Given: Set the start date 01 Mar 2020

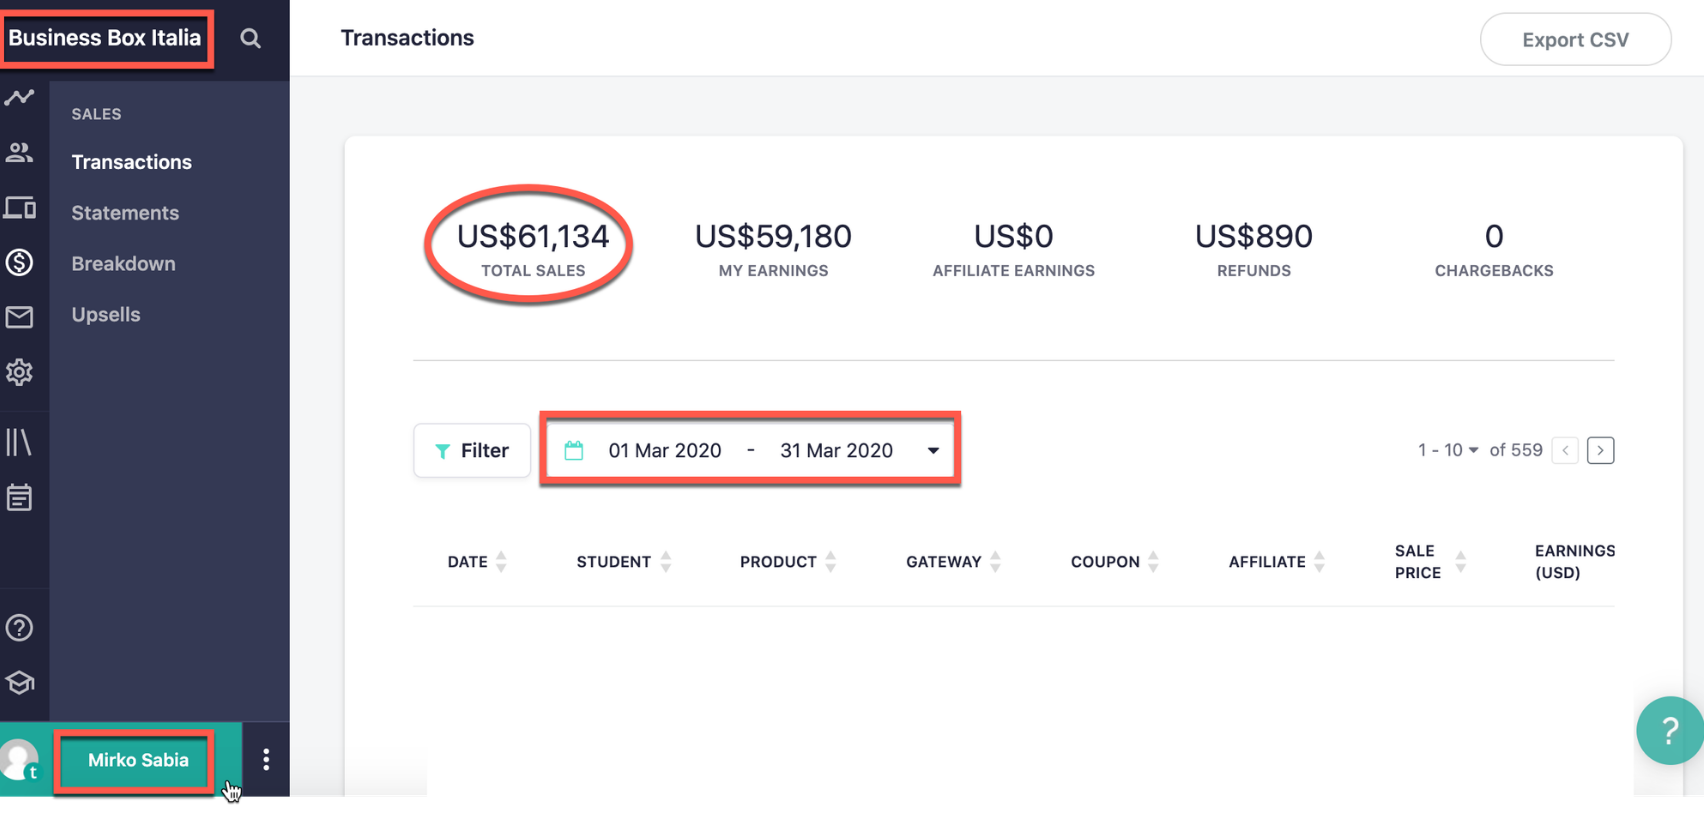Looking at the screenshot, I should click(665, 450).
